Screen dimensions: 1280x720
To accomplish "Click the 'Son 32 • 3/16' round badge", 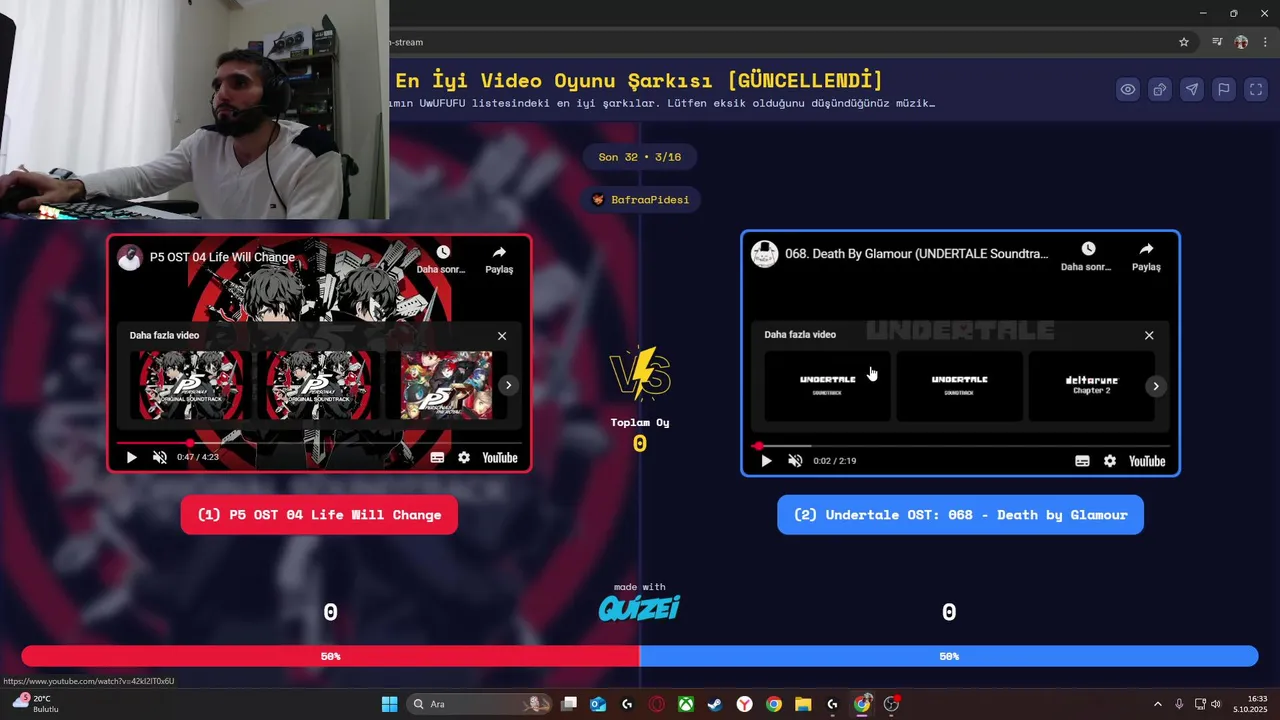I will (640, 157).
